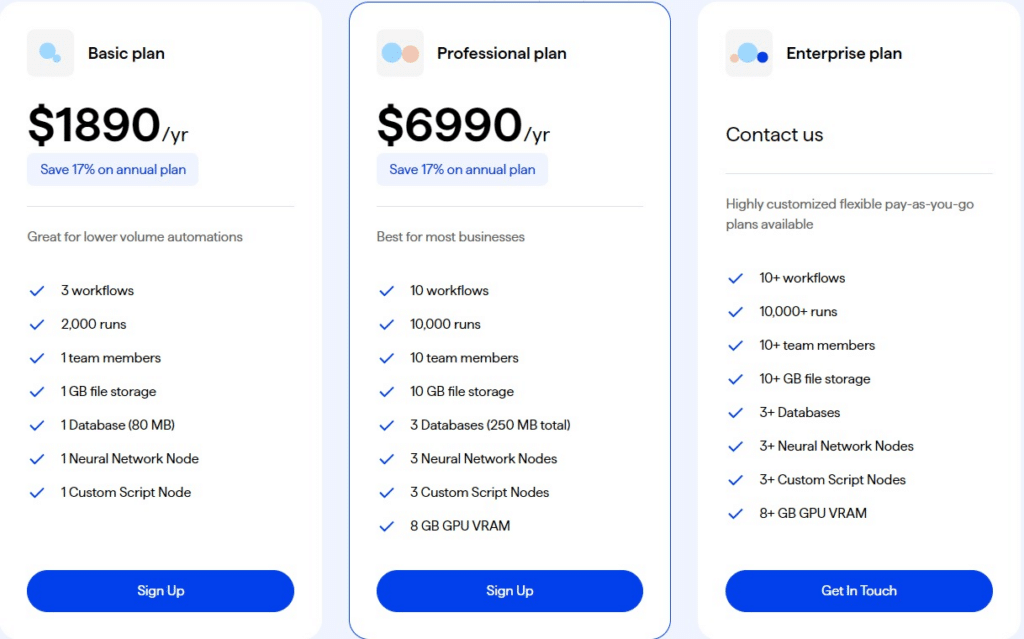Click the "Professional plan" title
This screenshot has width=1024, height=639.
[501, 53]
